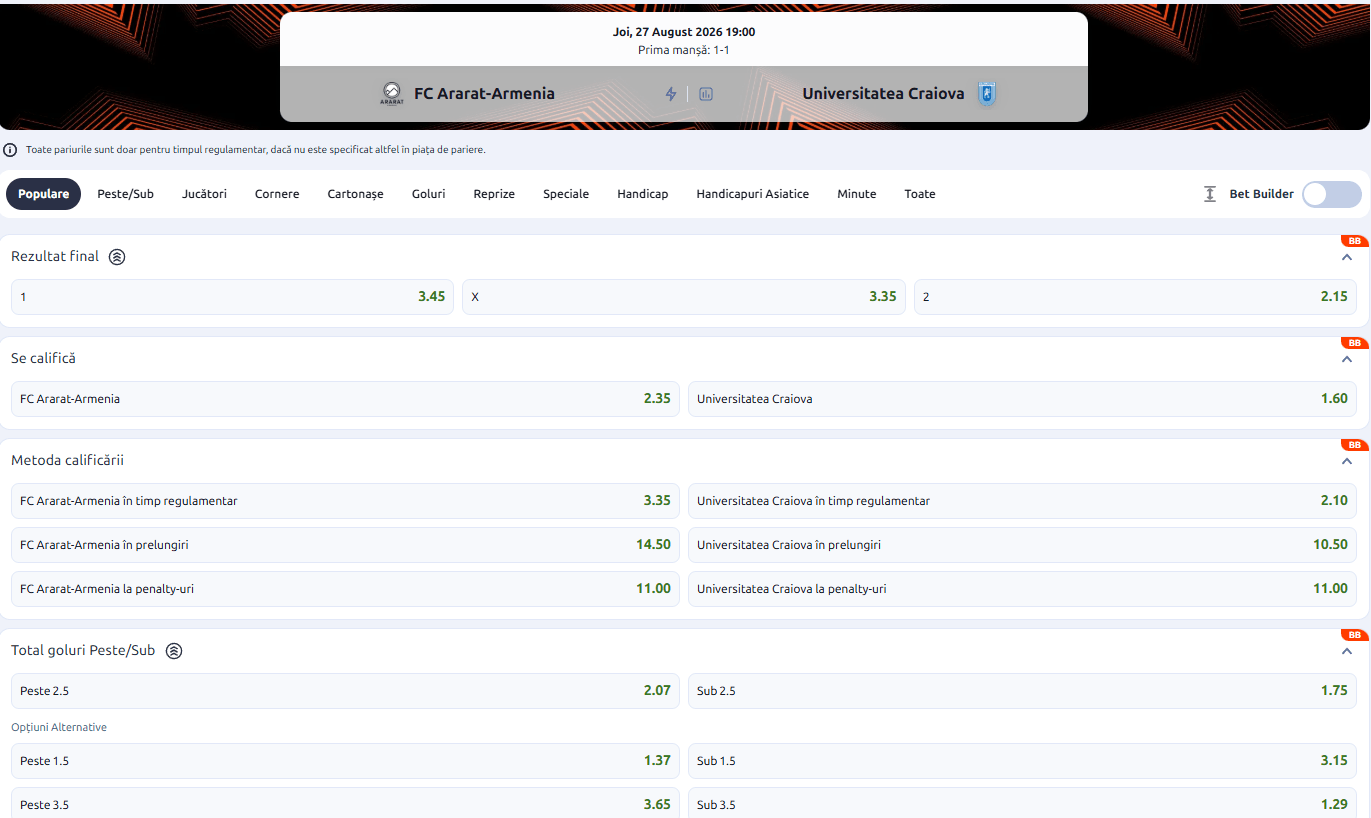Show all markets with the Toate tab
The image size is (1371, 818).
click(920, 194)
